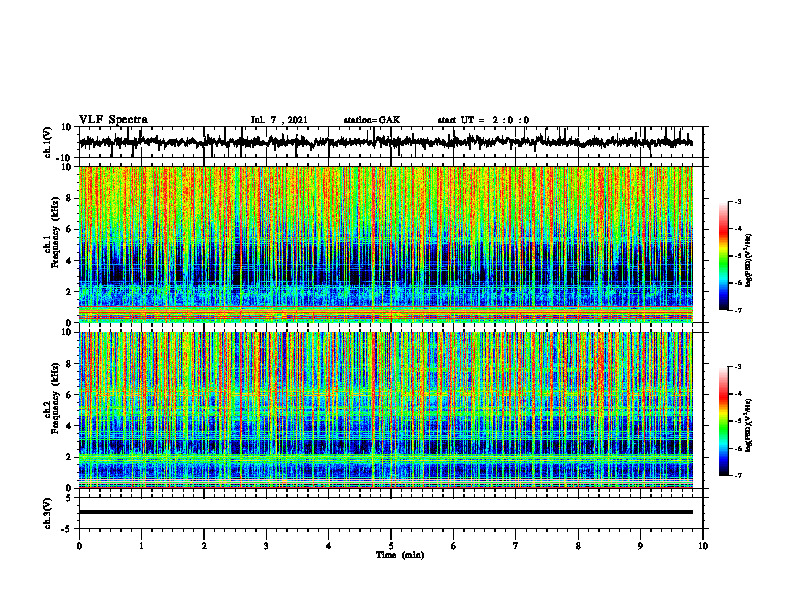The width and height of the screenshot is (792, 612).
Task: Click the "station=GAK" header label
Action: (x=372, y=120)
